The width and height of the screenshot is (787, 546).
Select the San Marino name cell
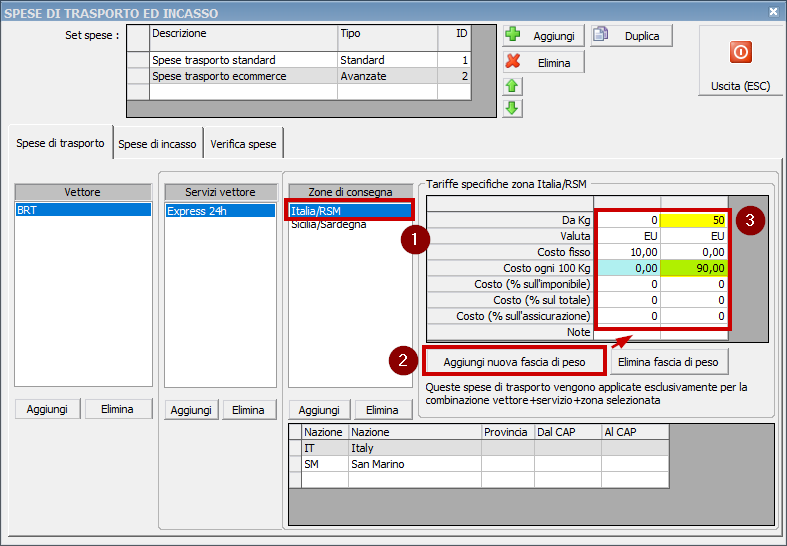point(415,464)
